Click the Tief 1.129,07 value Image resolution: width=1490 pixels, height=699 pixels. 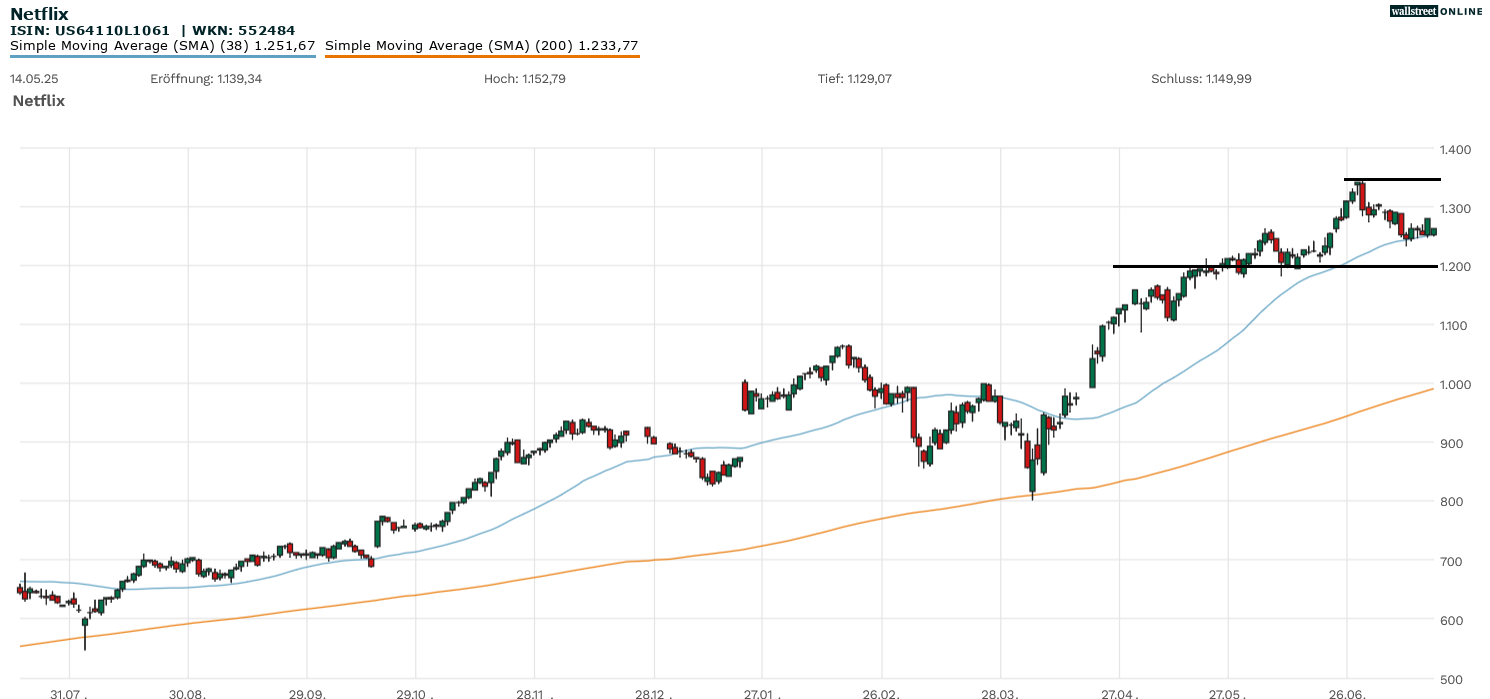pyautogui.click(x=854, y=78)
